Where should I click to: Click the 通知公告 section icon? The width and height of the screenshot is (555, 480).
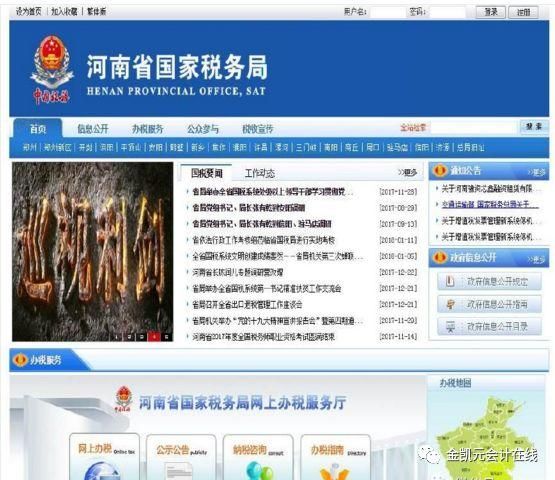[440, 171]
